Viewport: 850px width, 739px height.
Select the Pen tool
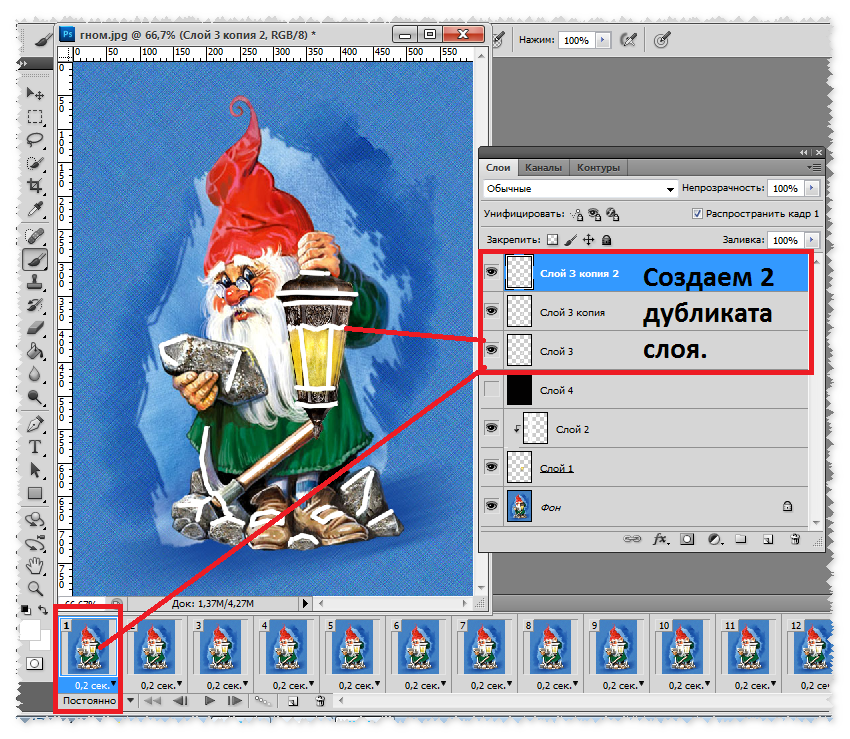pos(35,424)
